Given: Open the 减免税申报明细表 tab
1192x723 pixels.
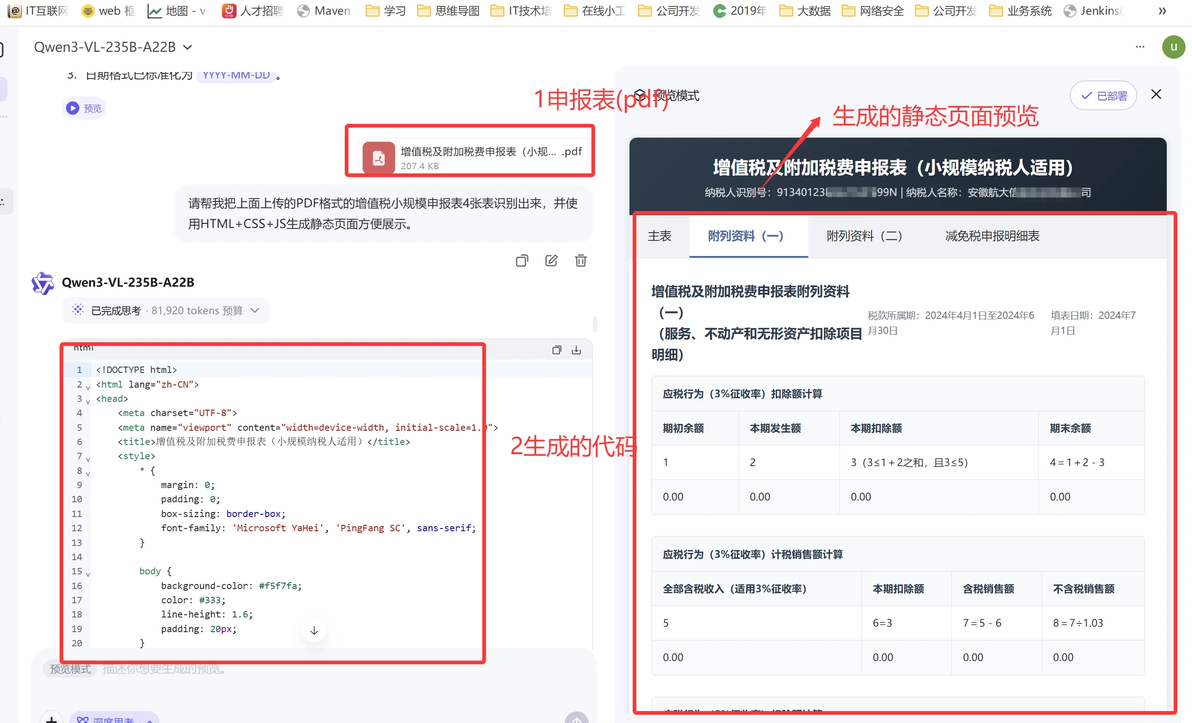Looking at the screenshot, I should click(x=992, y=236).
